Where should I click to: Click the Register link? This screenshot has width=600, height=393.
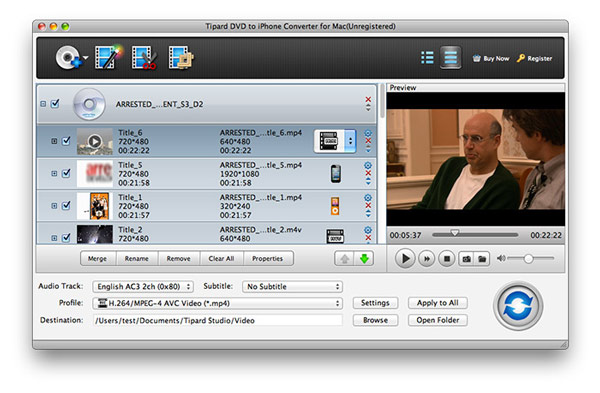click(x=535, y=59)
